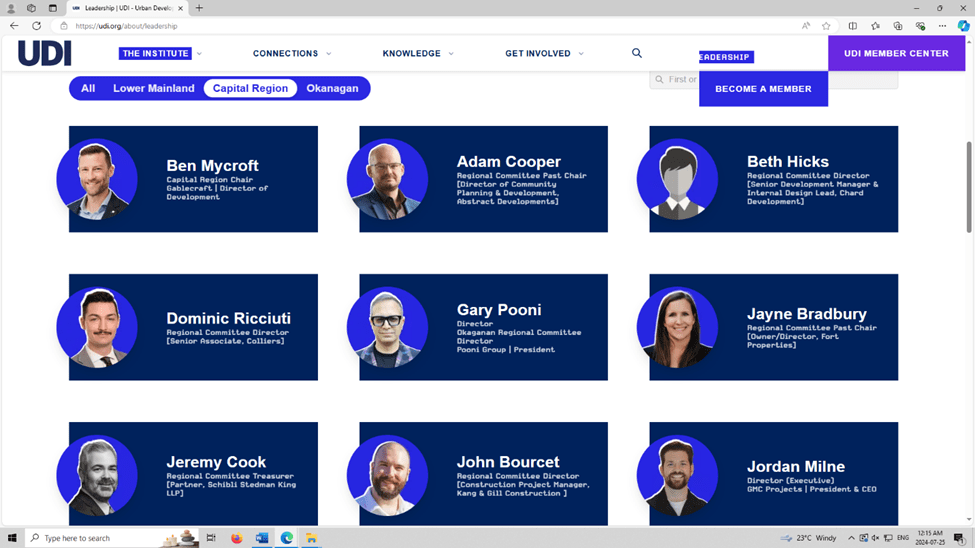The height and width of the screenshot is (548, 975).
Task: Switch the region filter to All
Action: (x=88, y=88)
